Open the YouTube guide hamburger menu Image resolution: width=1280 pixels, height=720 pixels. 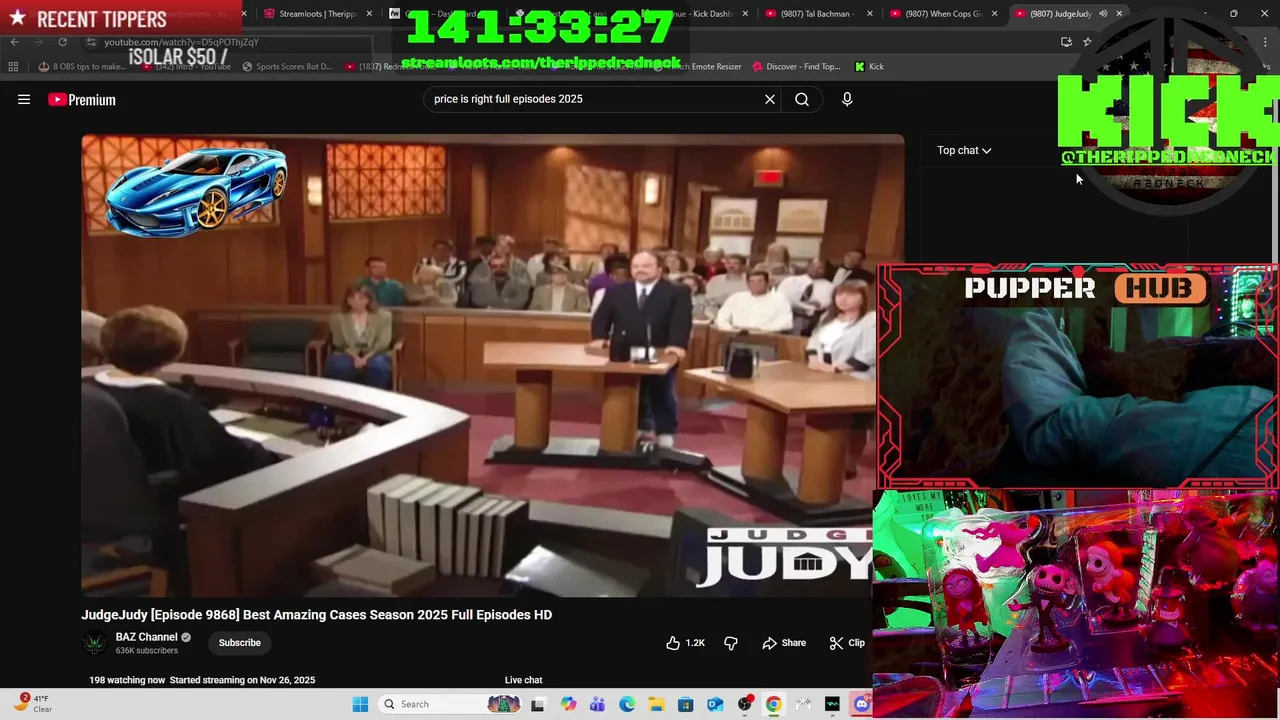24,99
